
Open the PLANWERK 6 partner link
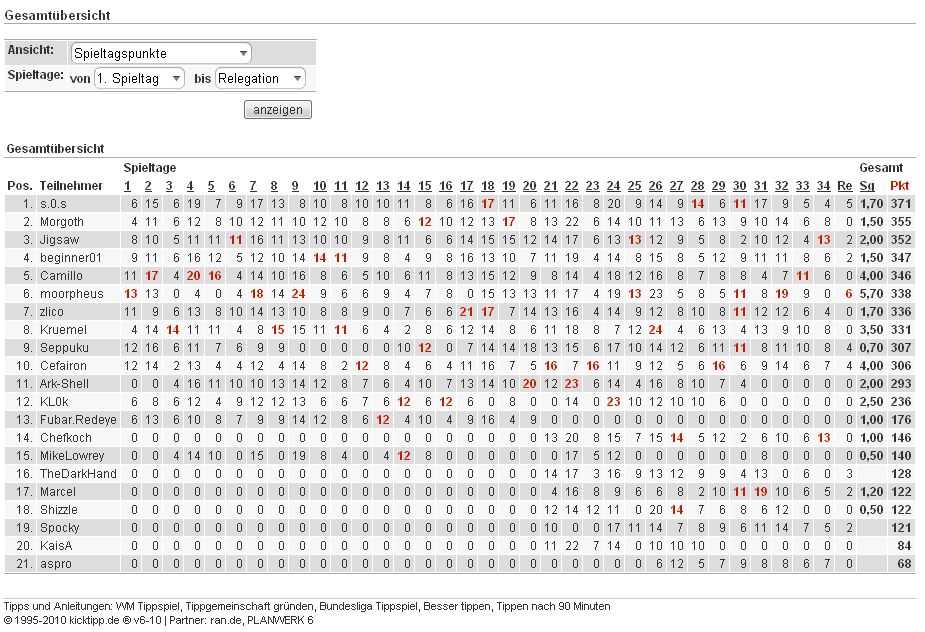(280, 620)
